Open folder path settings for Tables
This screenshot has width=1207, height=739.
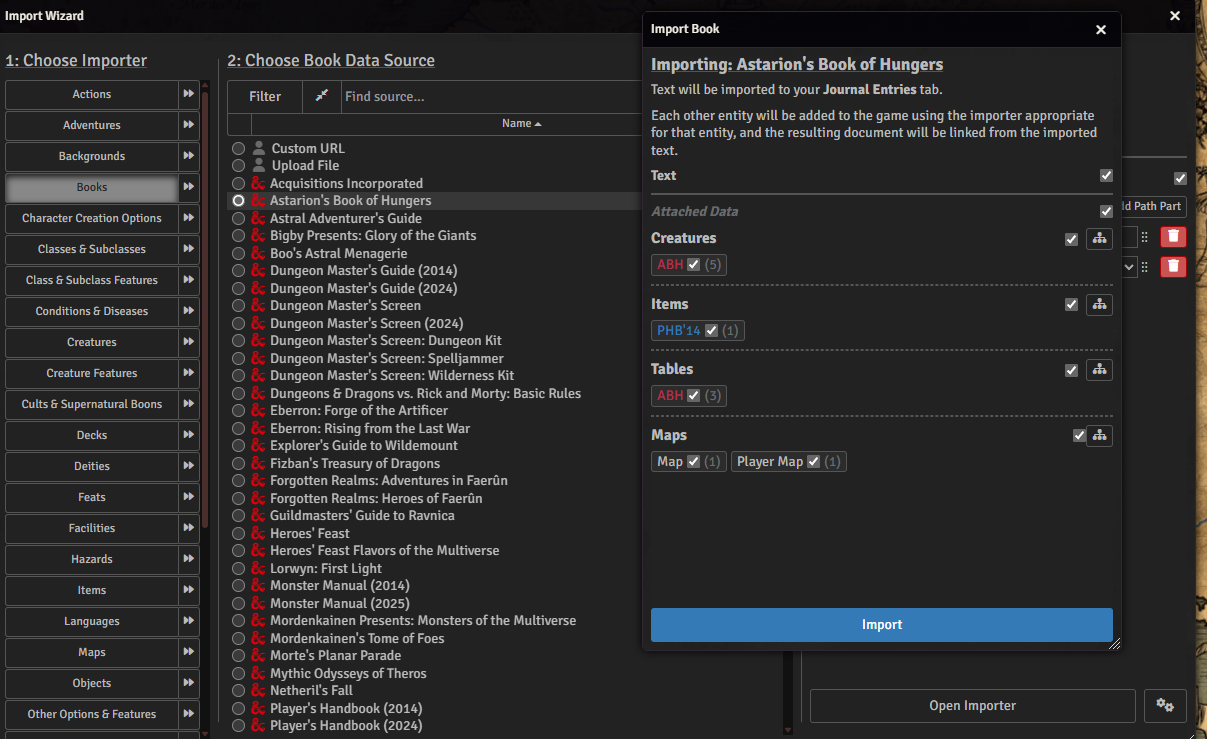click(1099, 370)
